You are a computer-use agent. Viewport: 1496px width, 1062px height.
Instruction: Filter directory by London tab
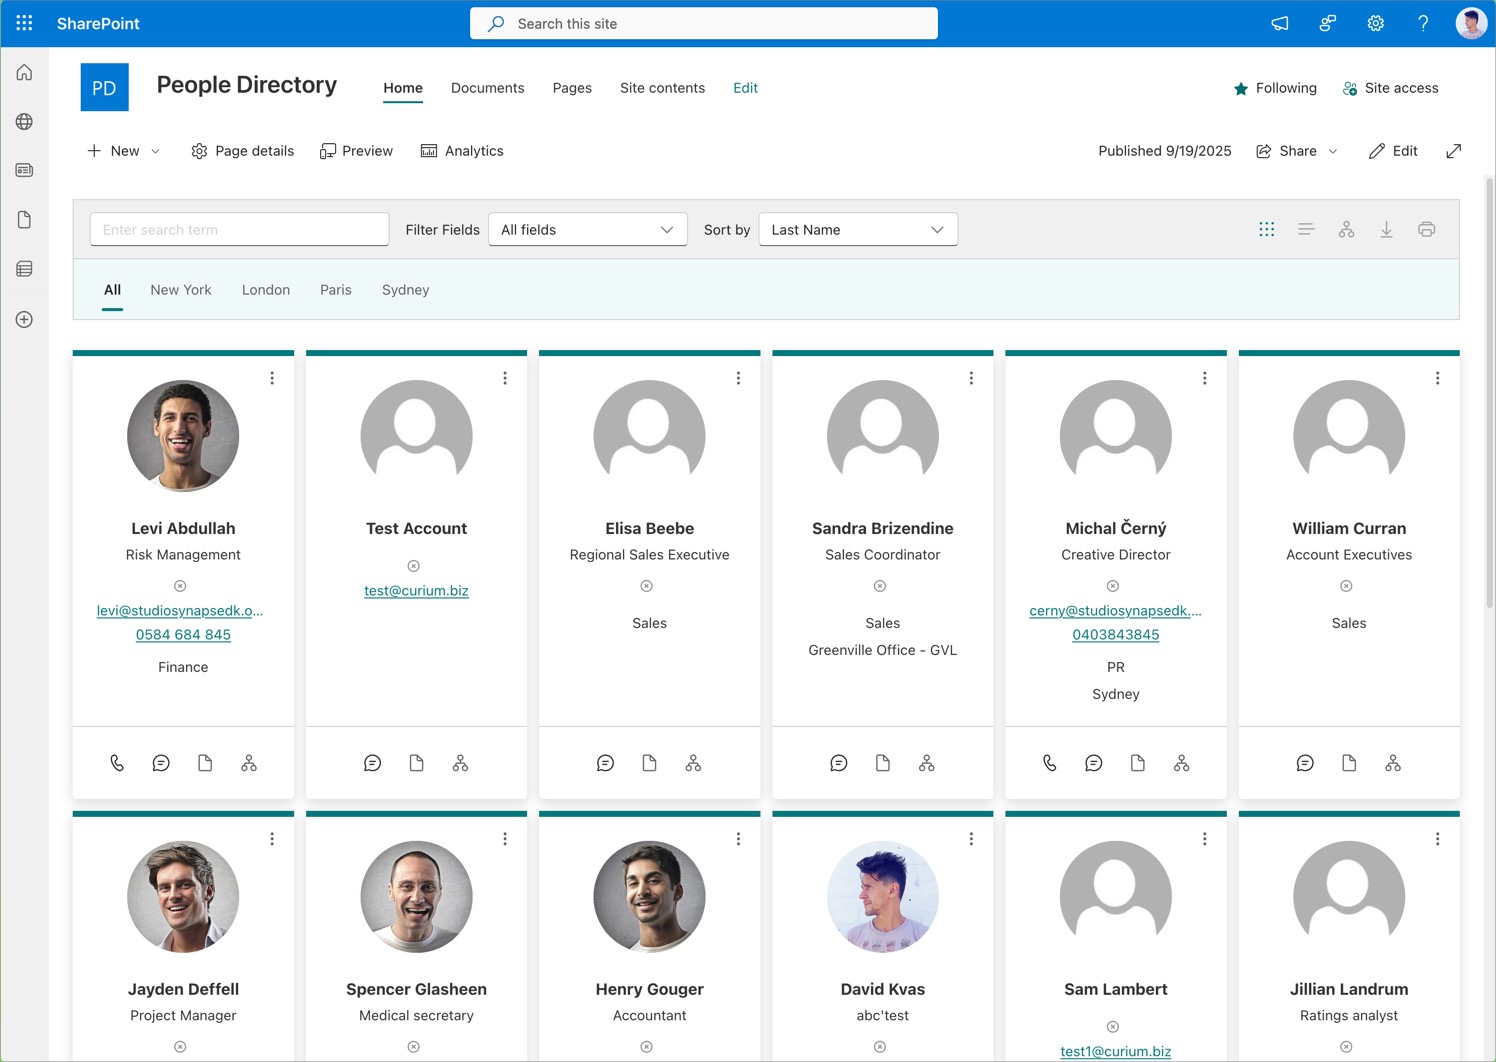[265, 290]
